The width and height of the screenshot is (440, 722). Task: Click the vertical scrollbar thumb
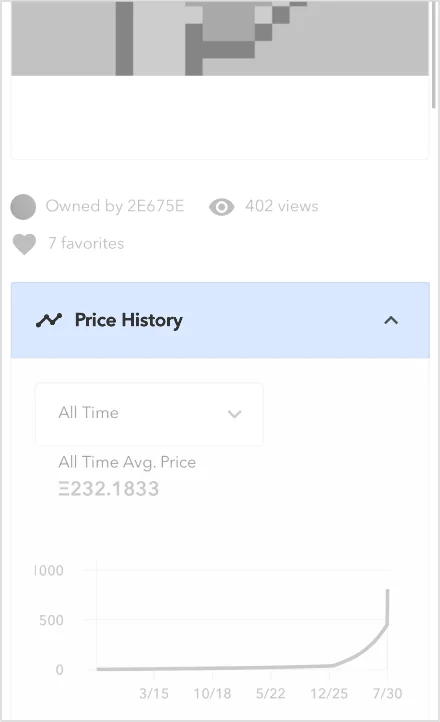point(434,54)
